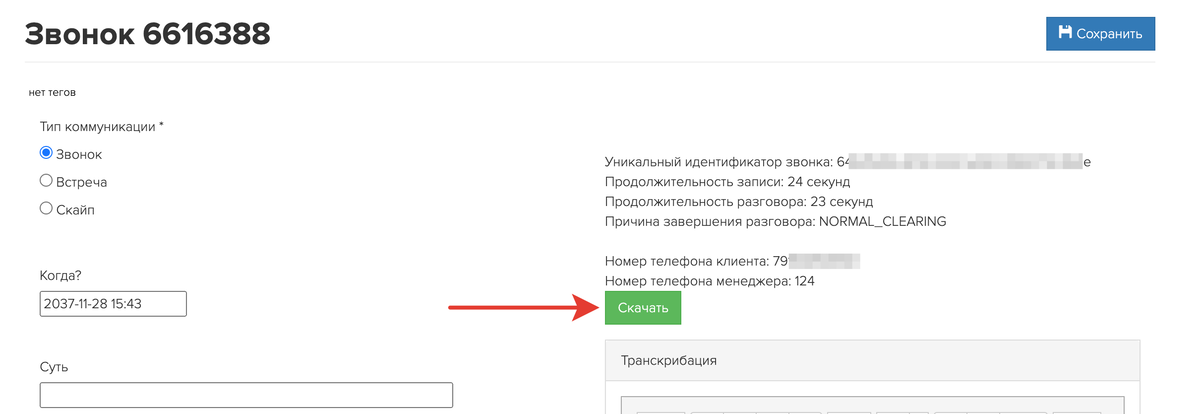1200x414 pixels.
Task: Click the Номер телефона клиента line
Action: [x=696, y=262]
